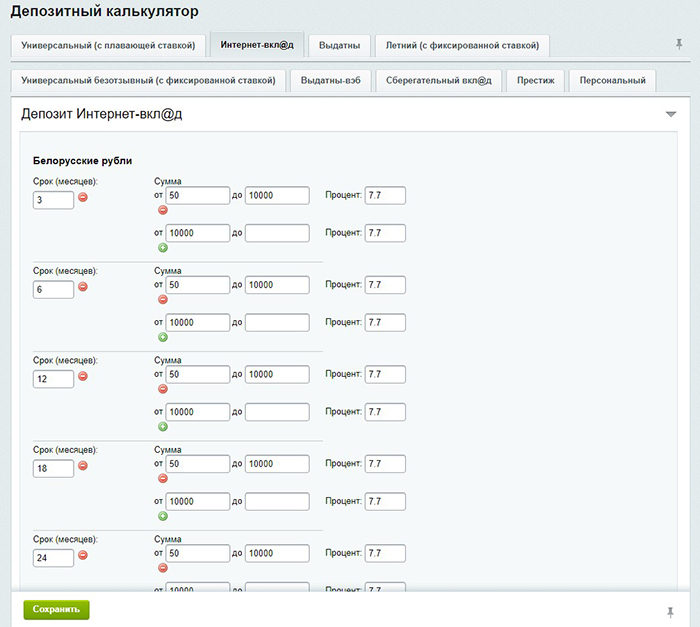Switch to the Выдатны tab
The height and width of the screenshot is (627, 700).
coord(340,46)
